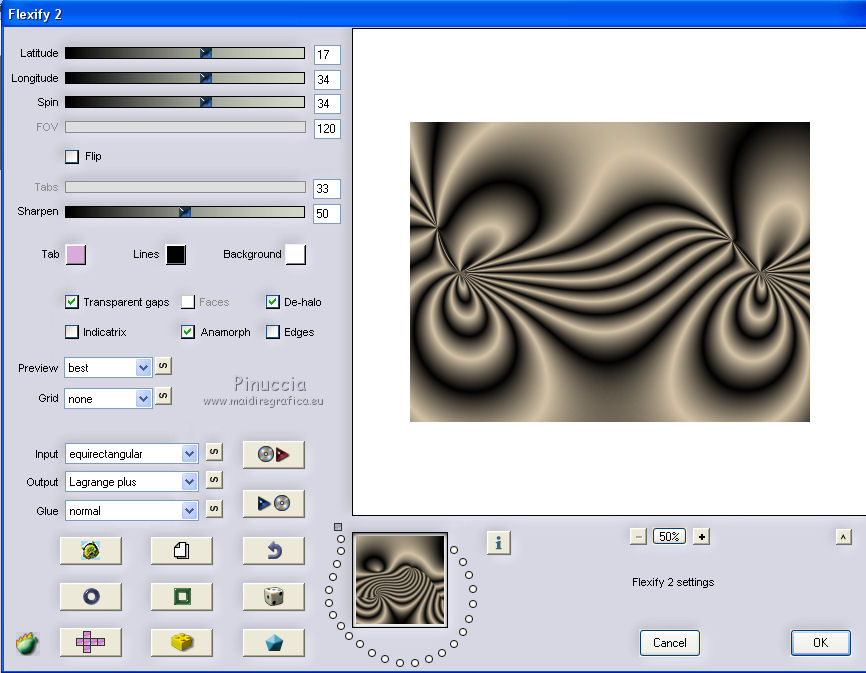Pick the pink Tab color swatch
Screen dimensions: 866x673
(x=75, y=254)
